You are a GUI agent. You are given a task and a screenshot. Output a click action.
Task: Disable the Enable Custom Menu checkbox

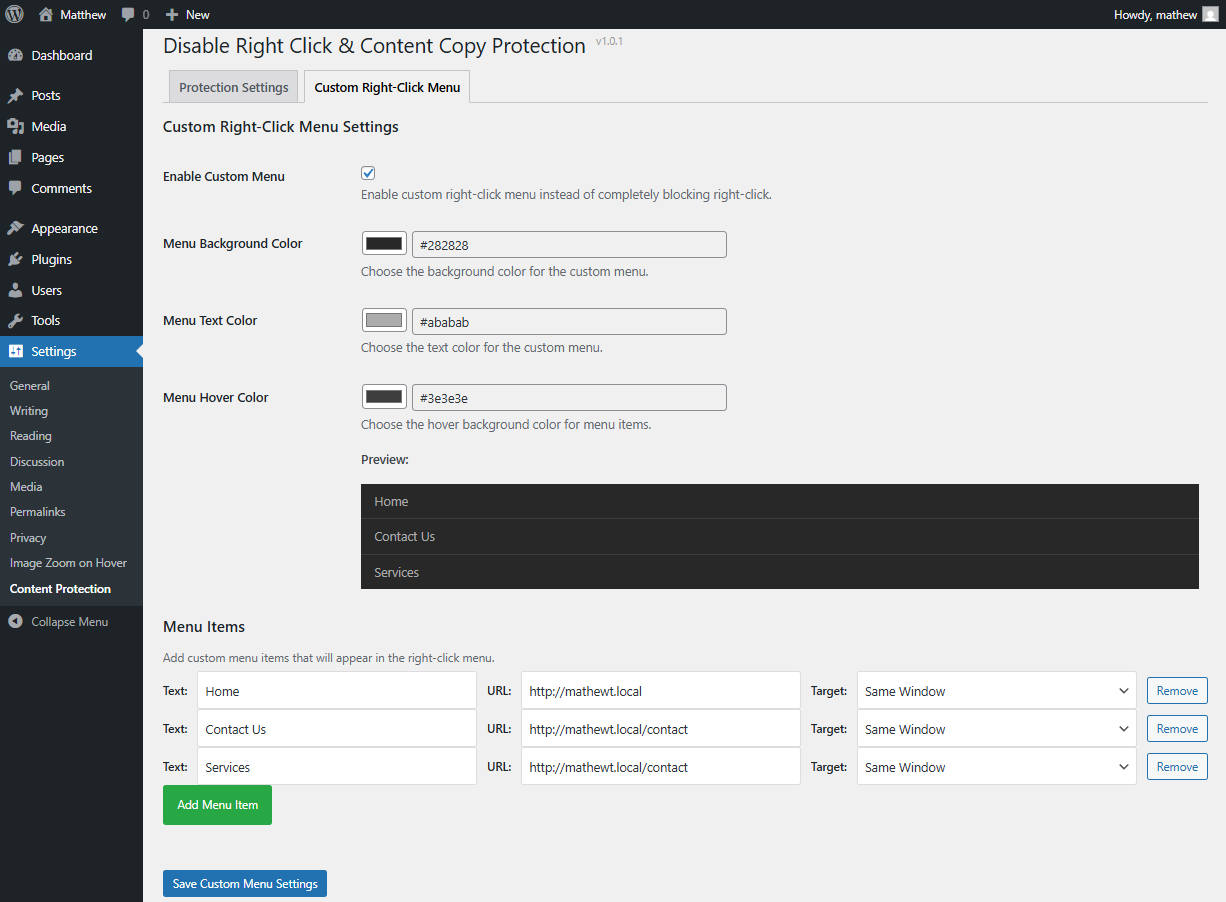click(368, 172)
